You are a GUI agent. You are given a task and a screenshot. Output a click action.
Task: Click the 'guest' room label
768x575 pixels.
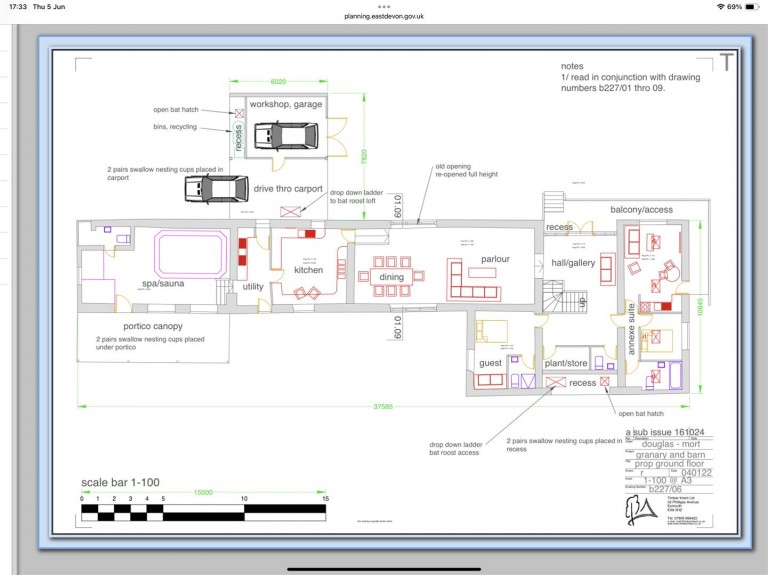coord(490,363)
